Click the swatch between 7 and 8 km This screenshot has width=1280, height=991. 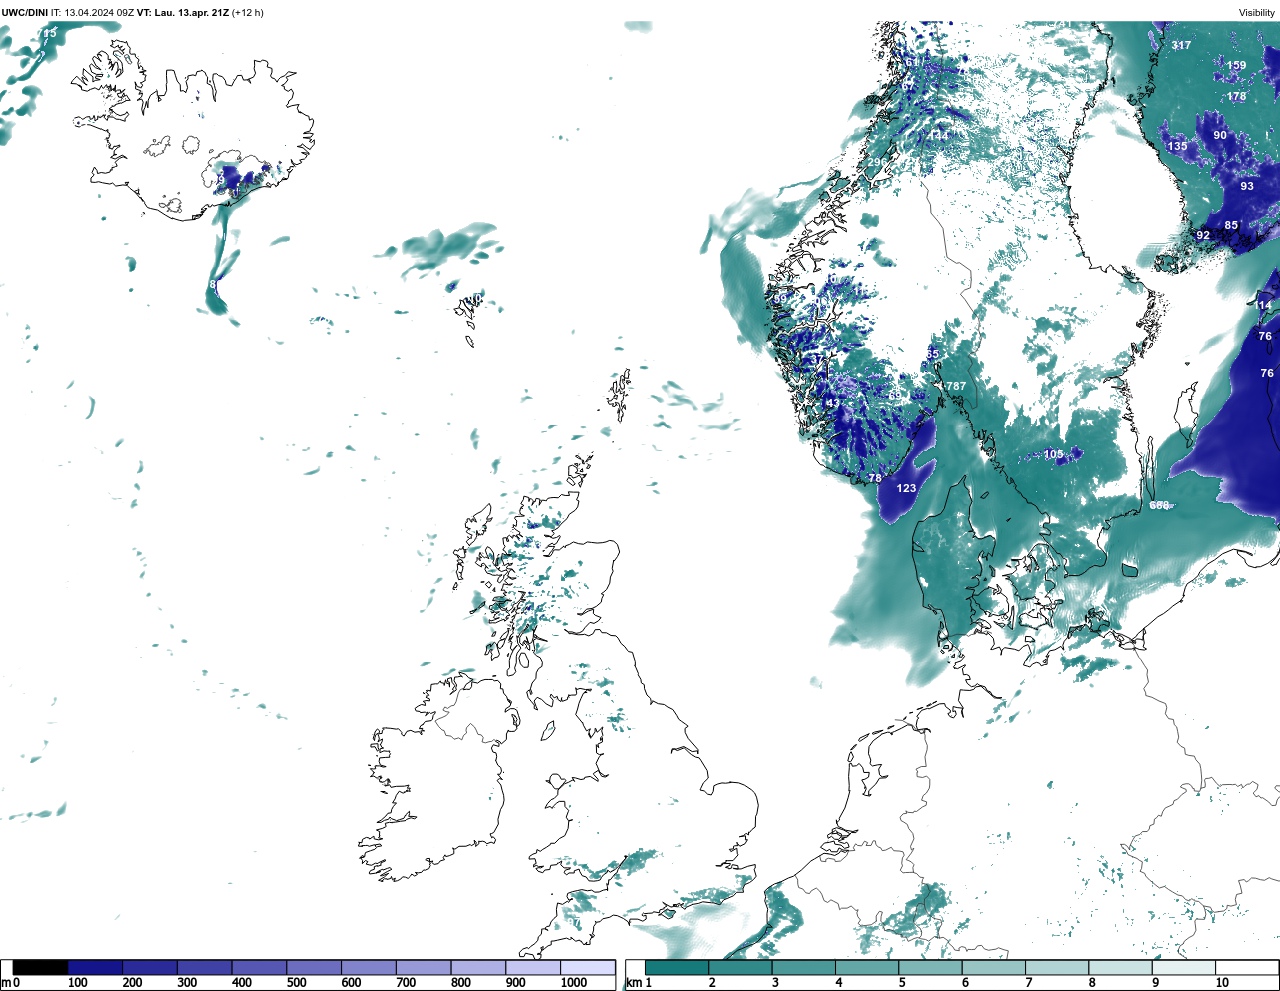(x=1057, y=967)
